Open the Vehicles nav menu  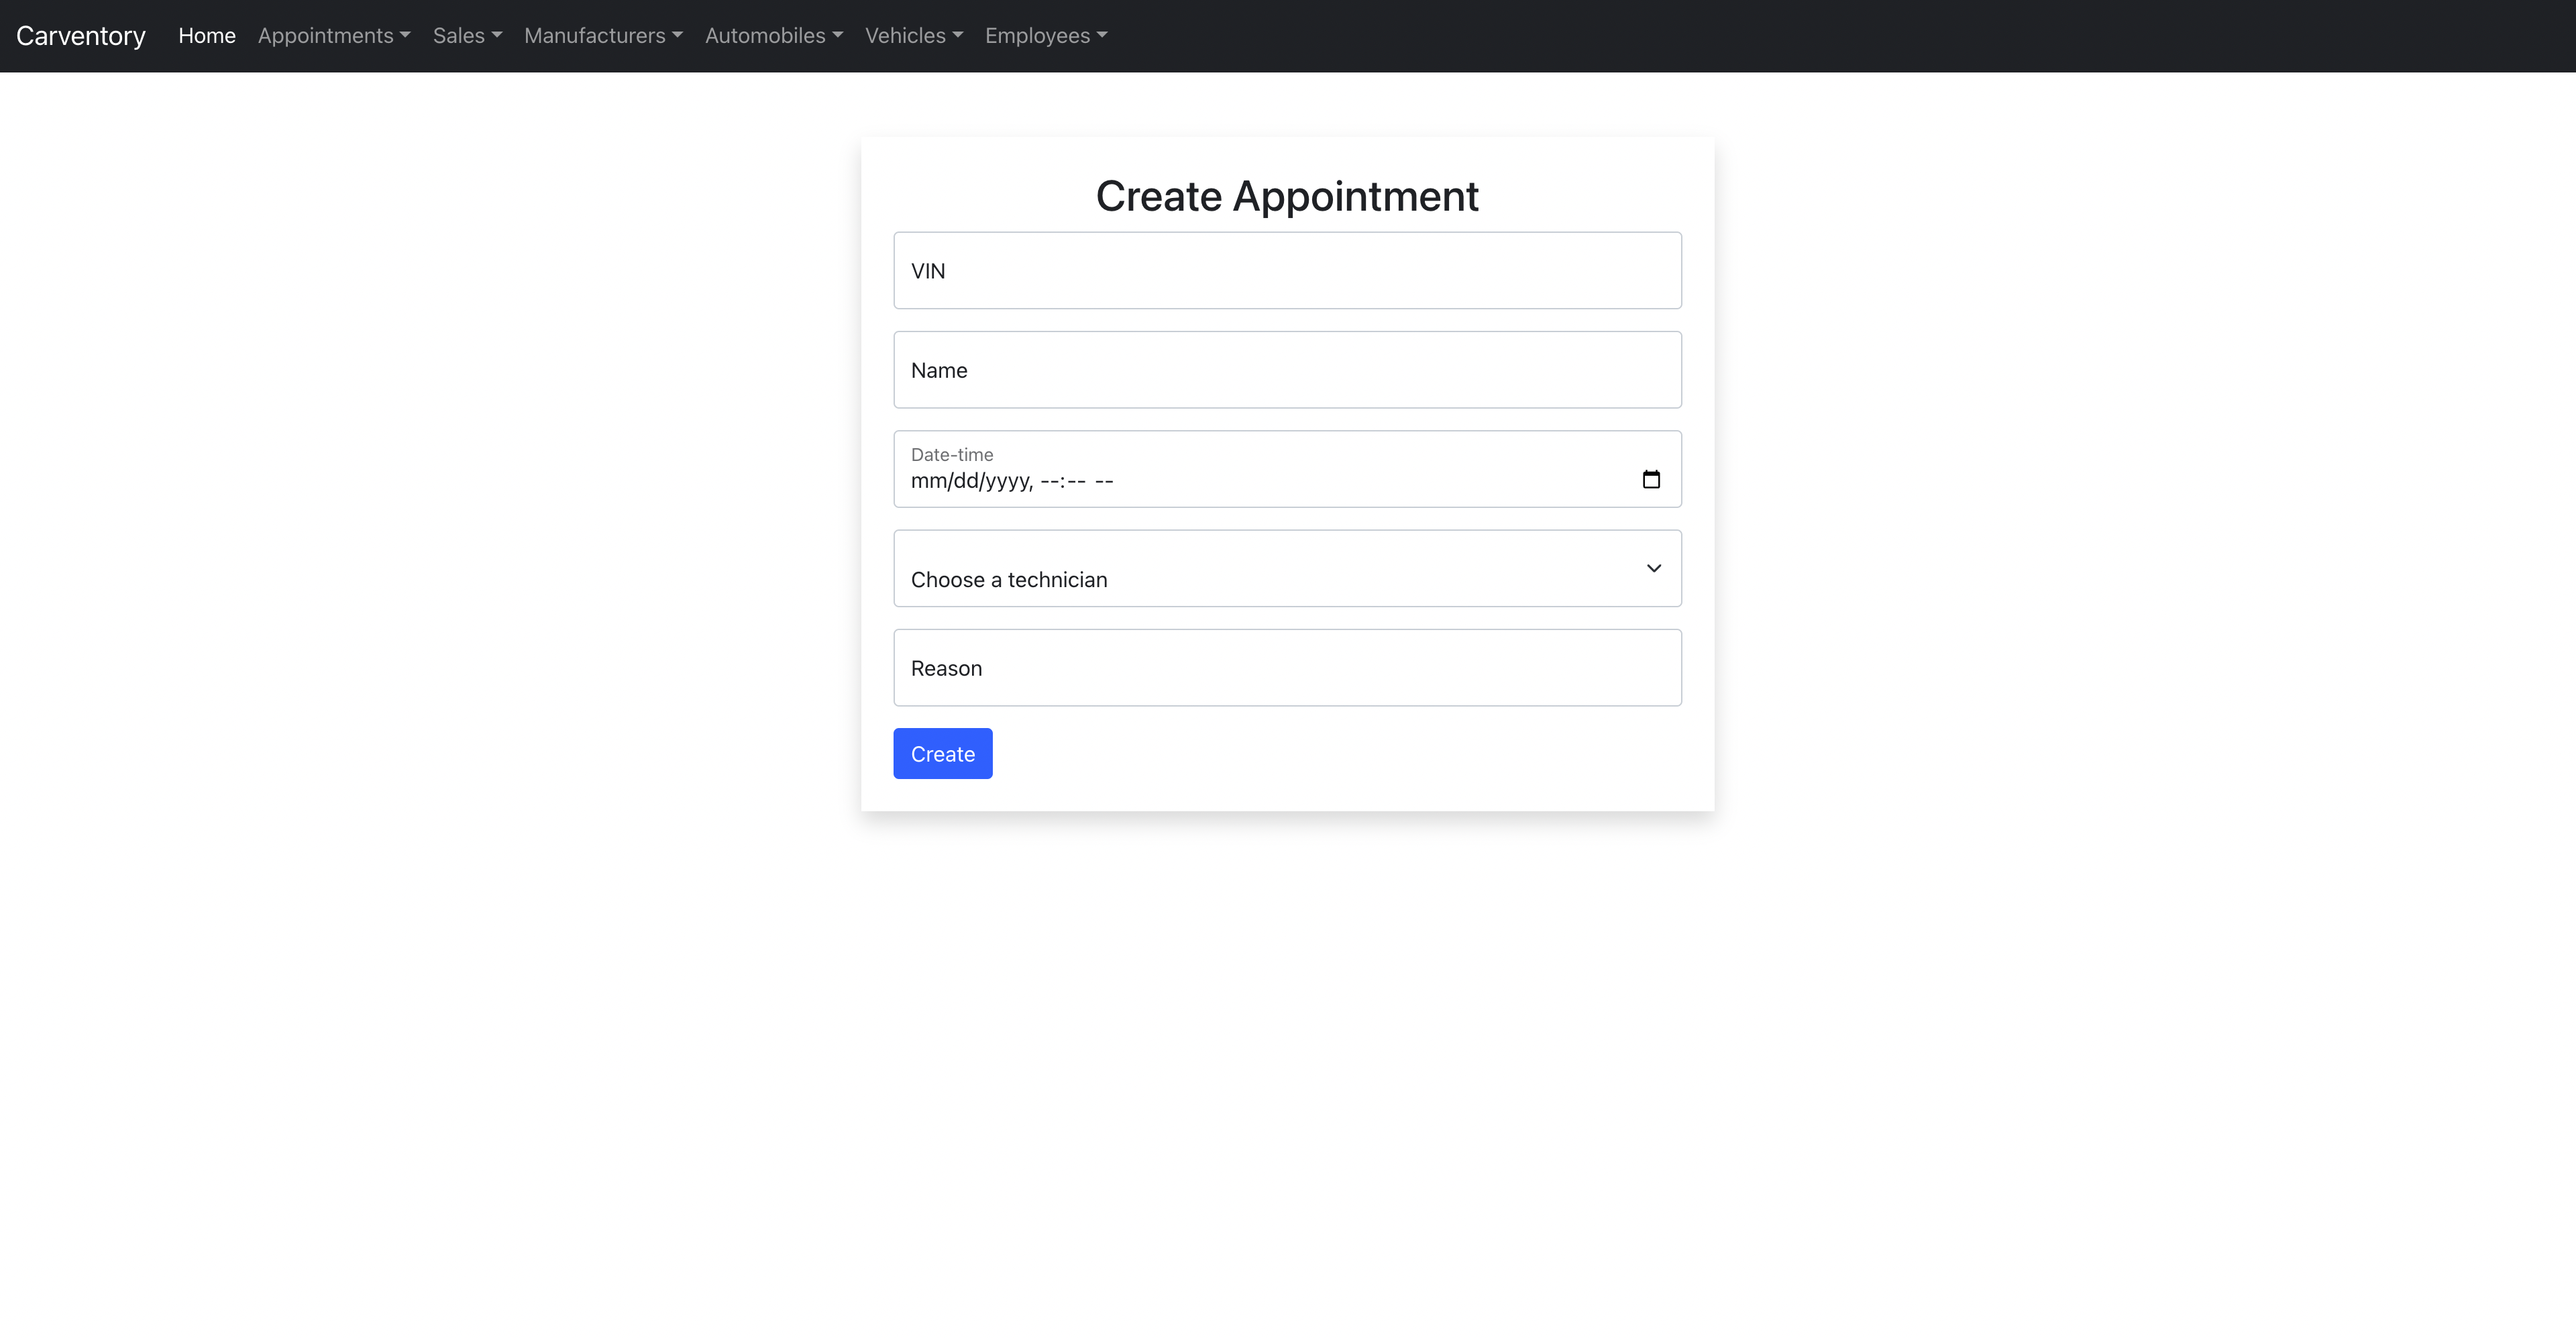[x=914, y=36]
